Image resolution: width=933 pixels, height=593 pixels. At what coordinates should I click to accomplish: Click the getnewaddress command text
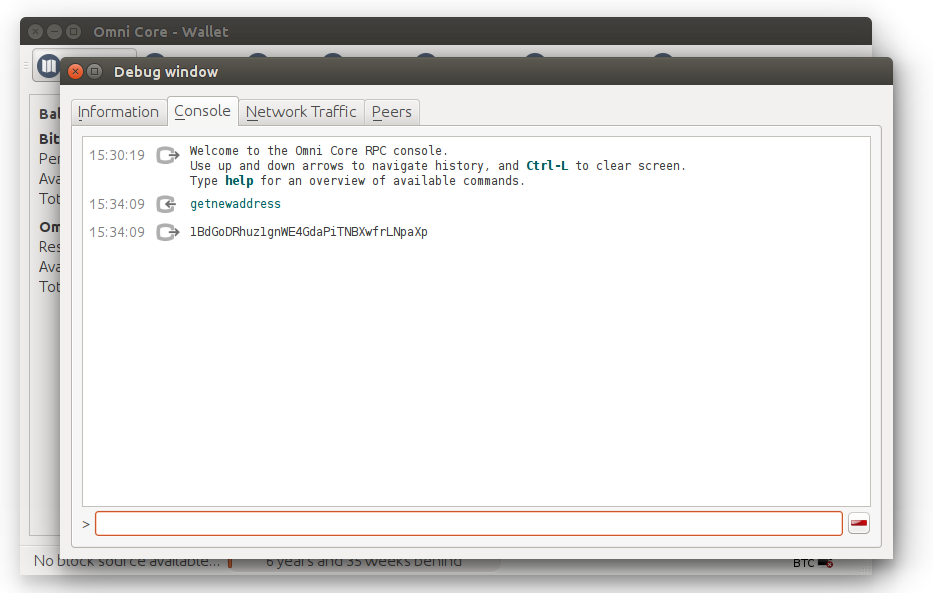(x=235, y=204)
